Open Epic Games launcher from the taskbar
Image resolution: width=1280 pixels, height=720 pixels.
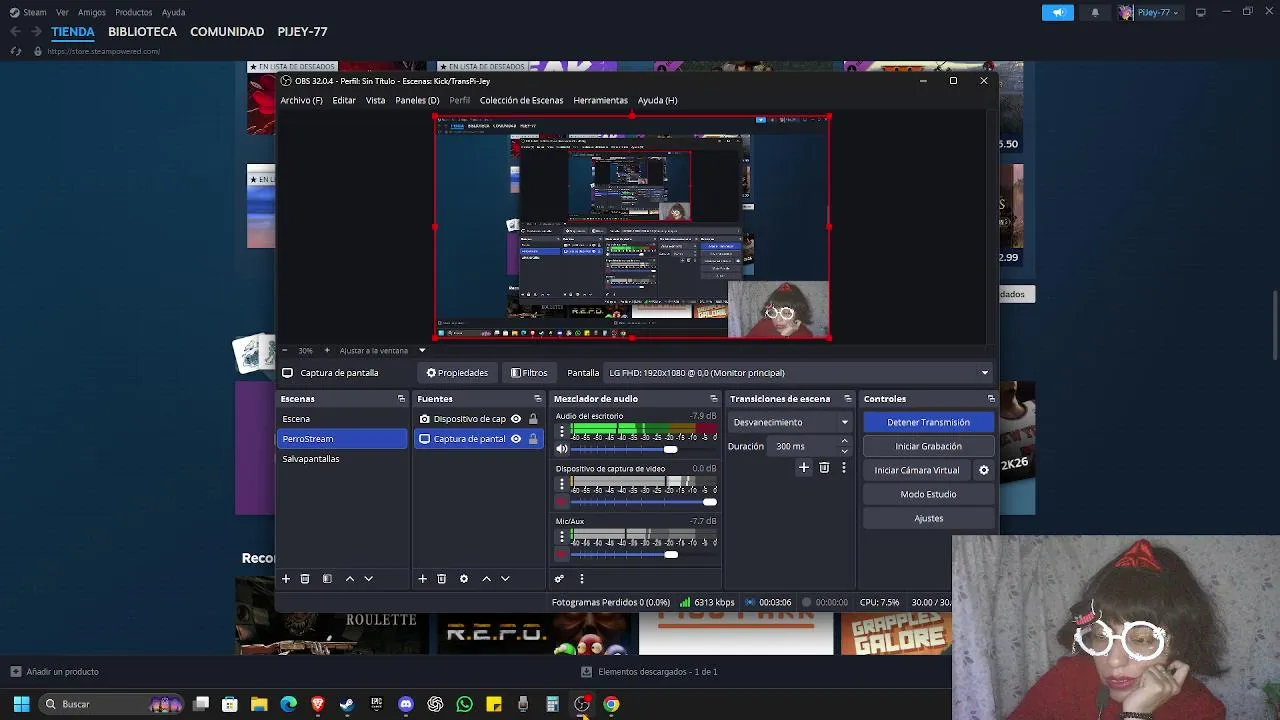coord(376,704)
